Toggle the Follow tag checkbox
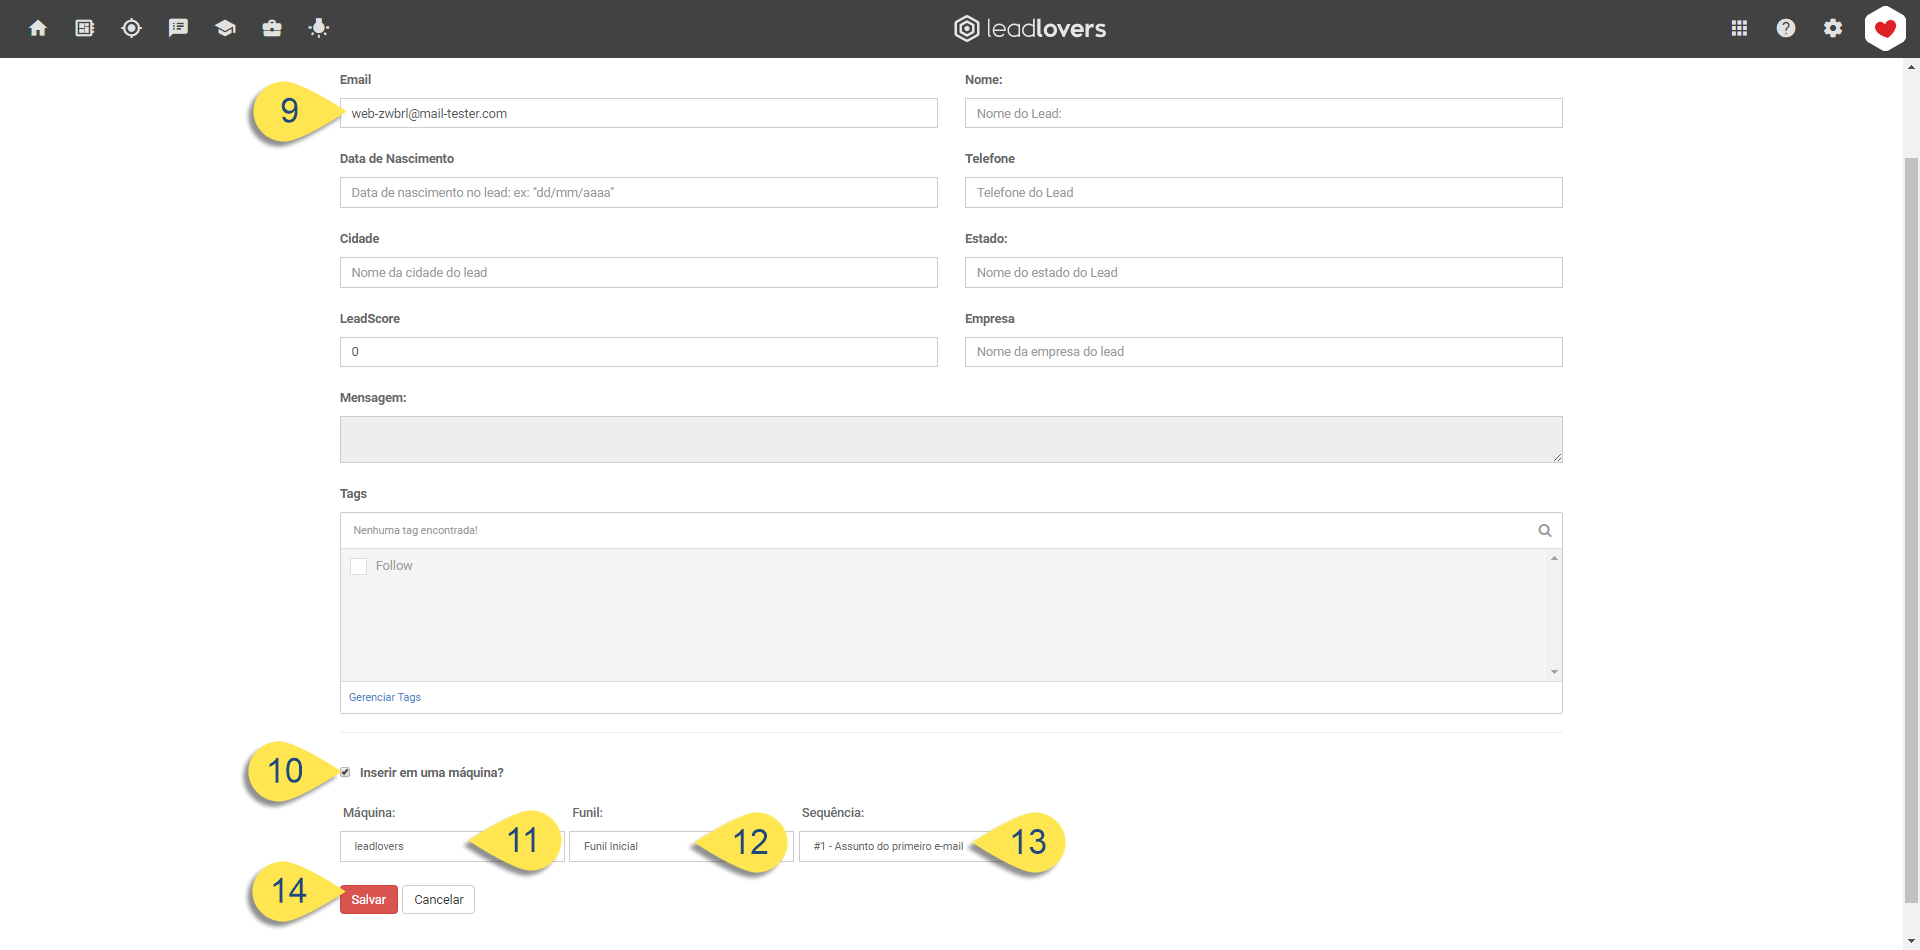 pyautogui.click(x=359, y=566)
